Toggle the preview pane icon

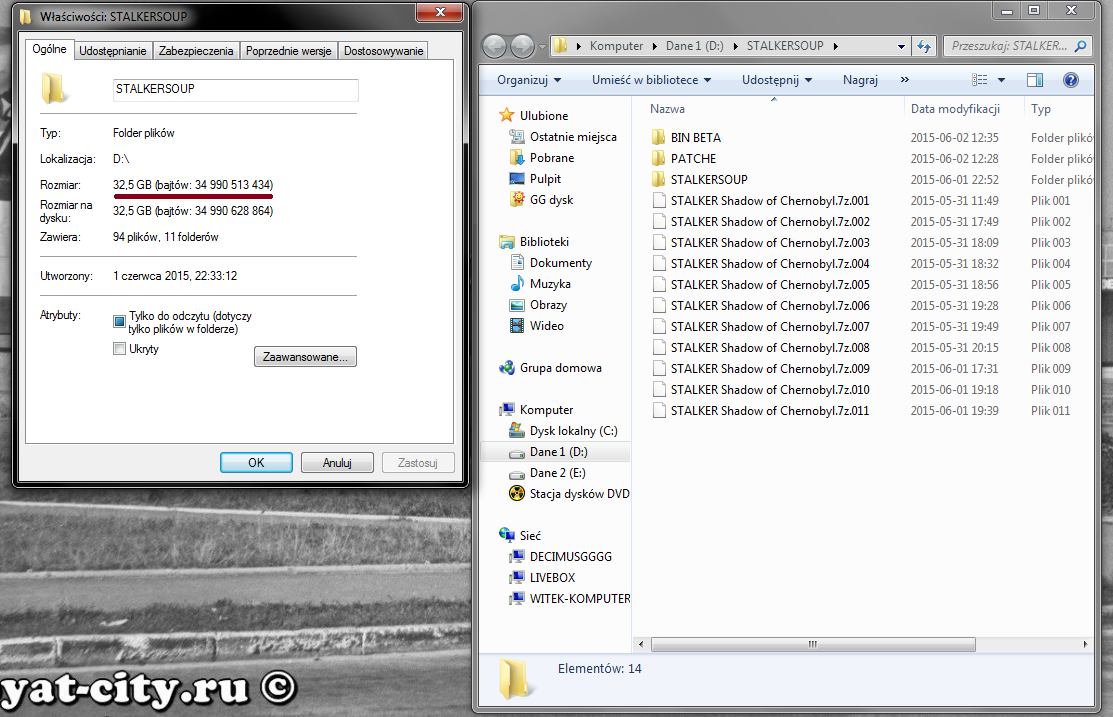pyautogui.click(x=1035, y=80)
